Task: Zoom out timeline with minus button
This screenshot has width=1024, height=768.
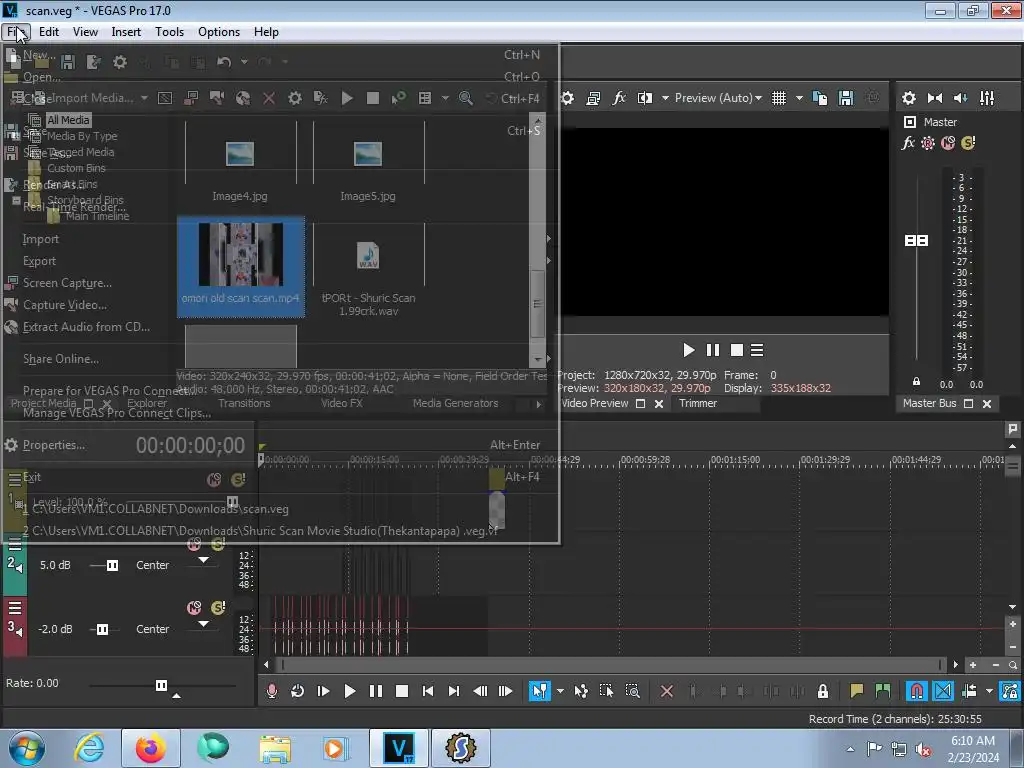Action: (x=995, y=665)
